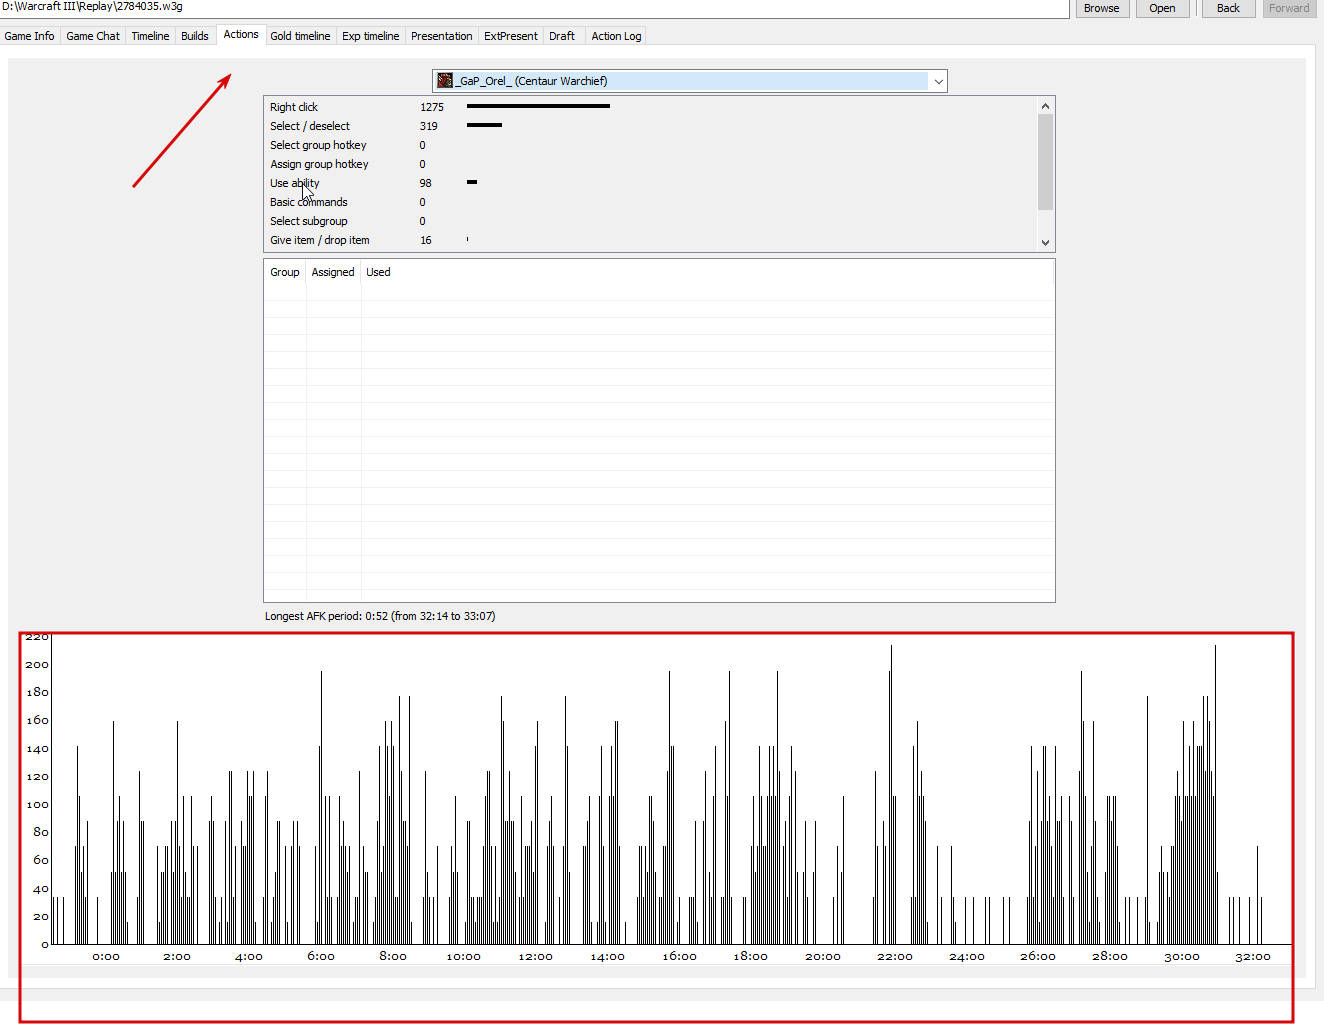Click the 16 give item count

click(x=426, y=240)
